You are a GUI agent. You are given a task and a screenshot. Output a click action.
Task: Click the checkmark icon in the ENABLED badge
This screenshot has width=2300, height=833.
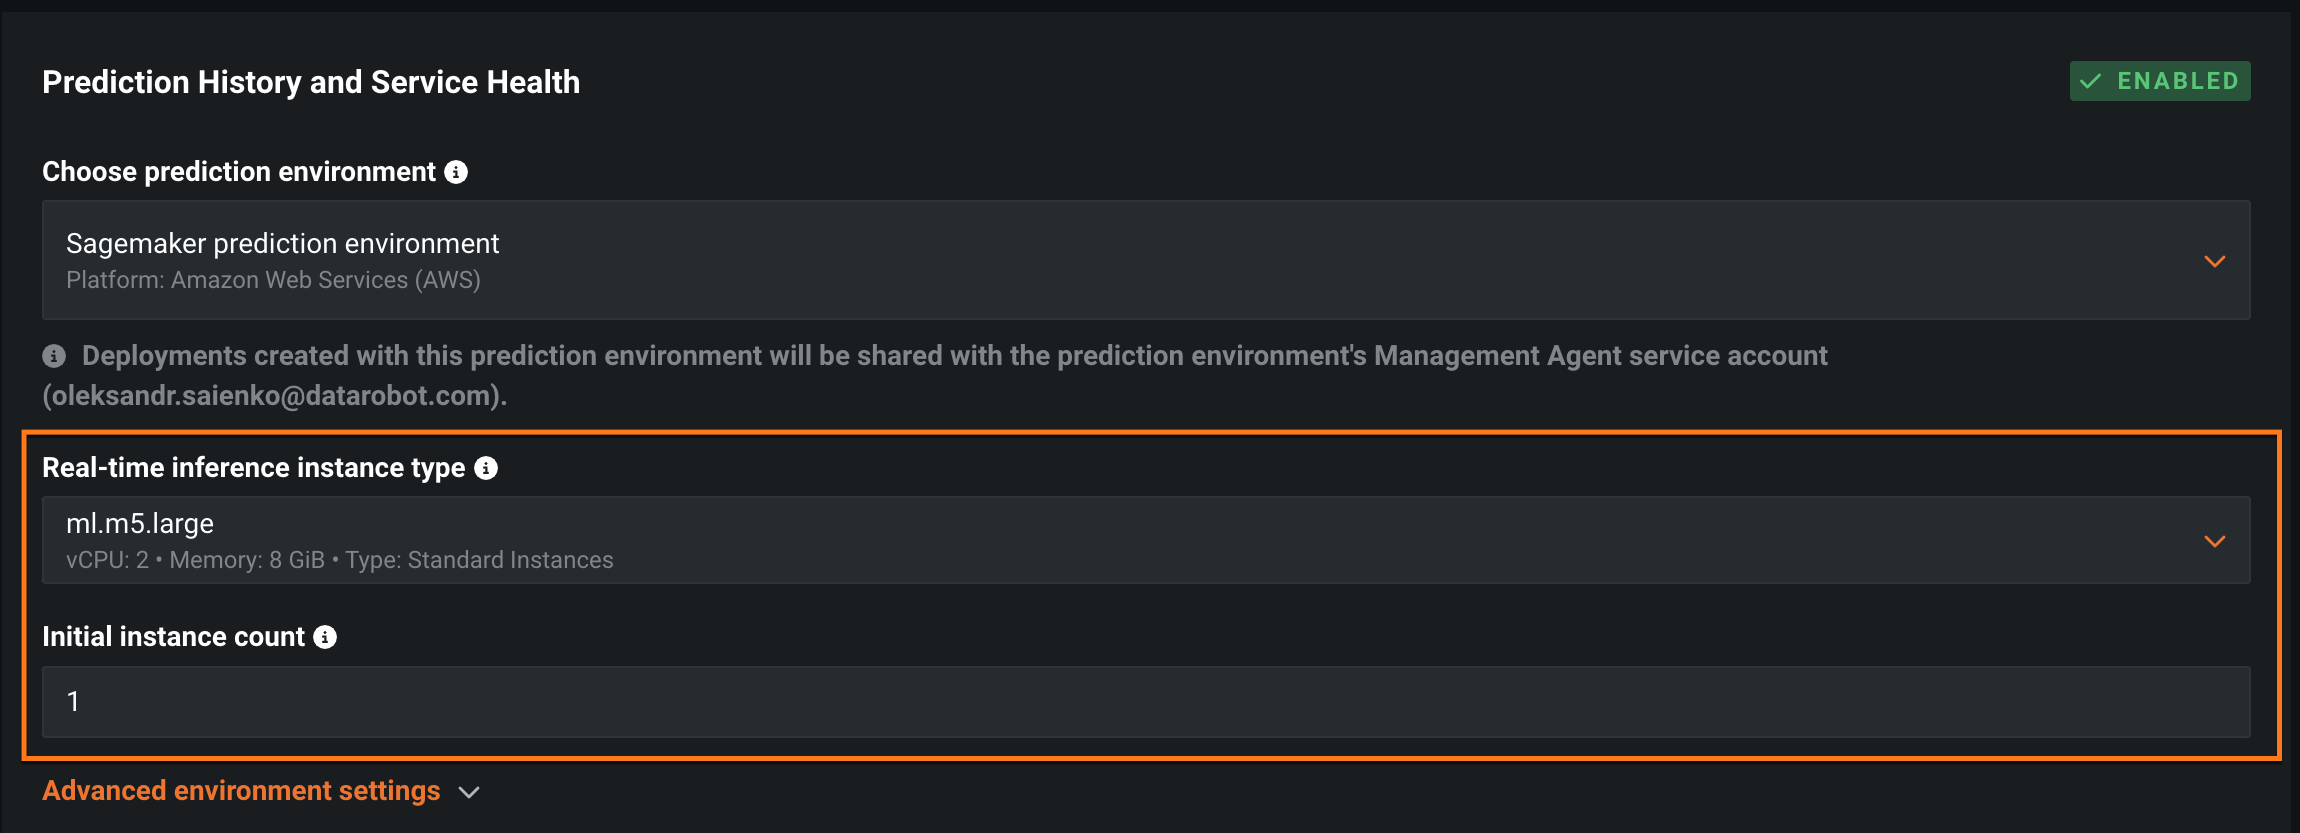[x=2090, y=81]
